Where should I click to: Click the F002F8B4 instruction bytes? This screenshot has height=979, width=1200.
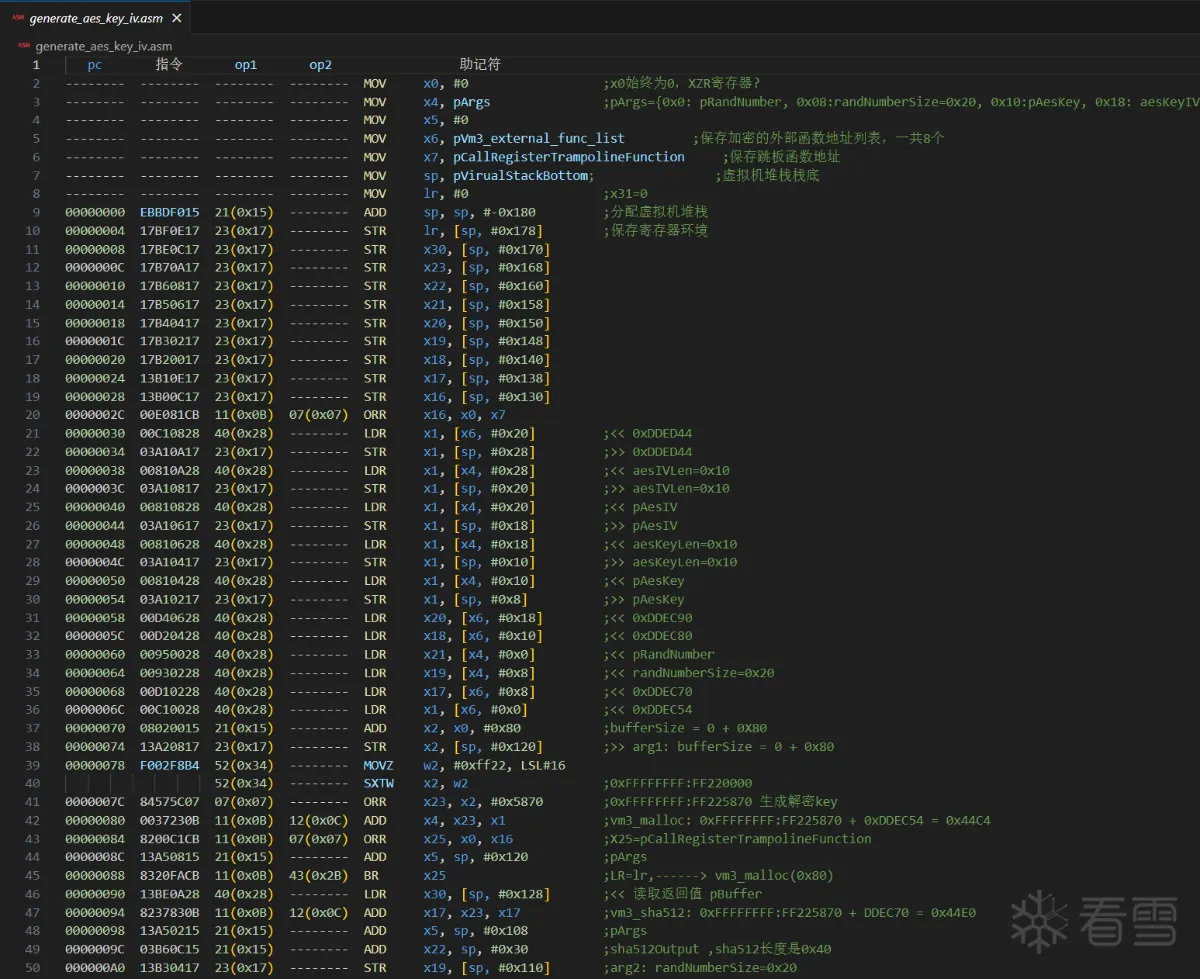169,765
